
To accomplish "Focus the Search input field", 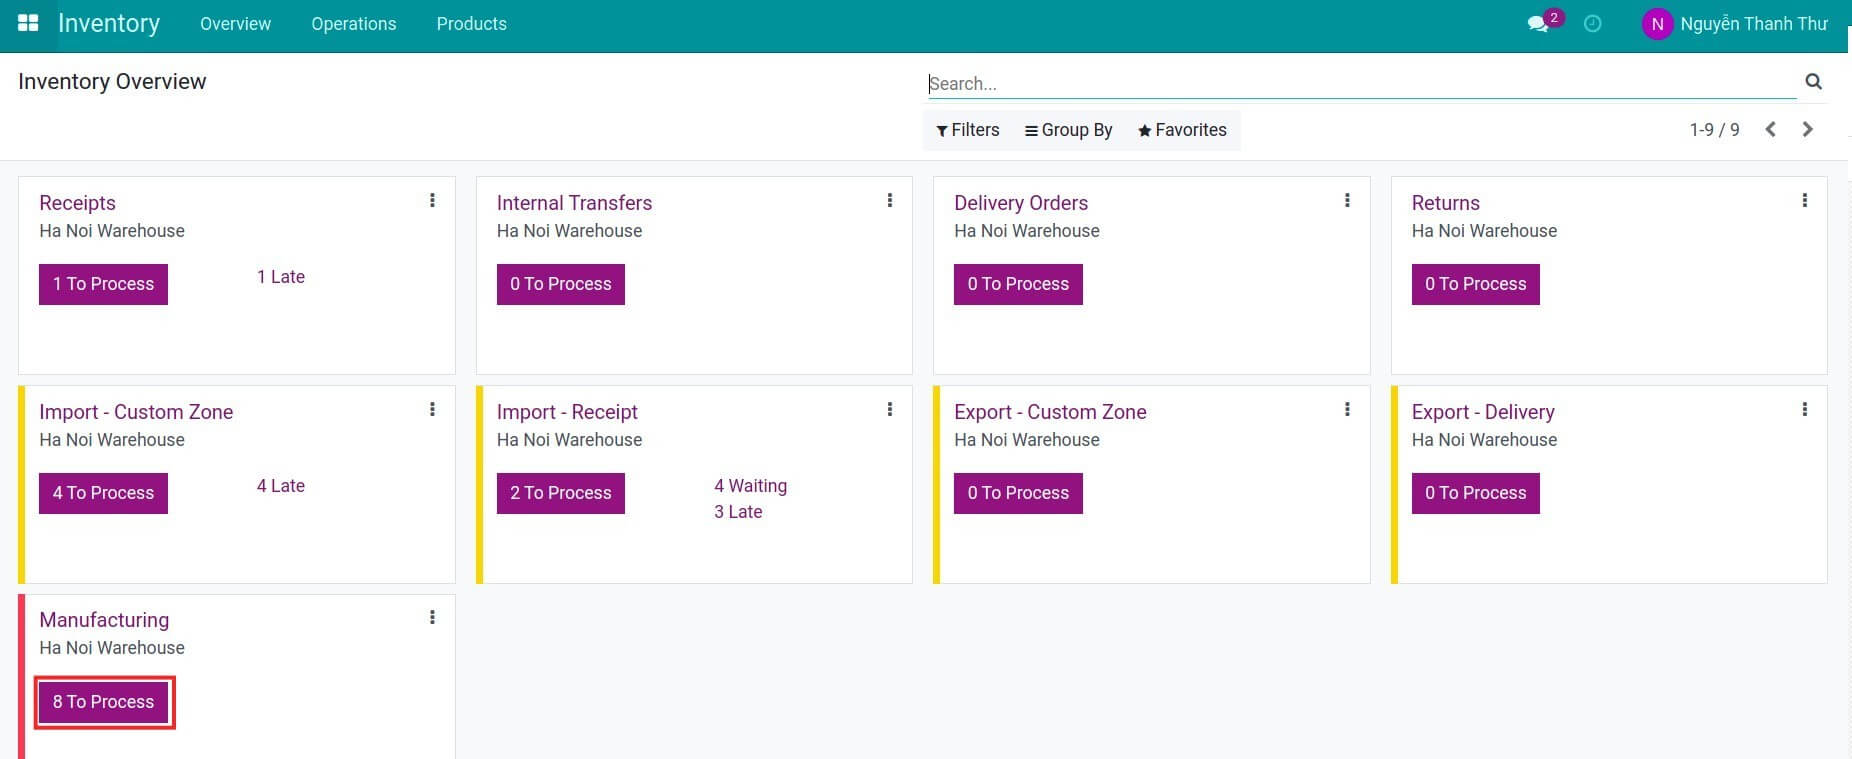I will (1360, 84).
